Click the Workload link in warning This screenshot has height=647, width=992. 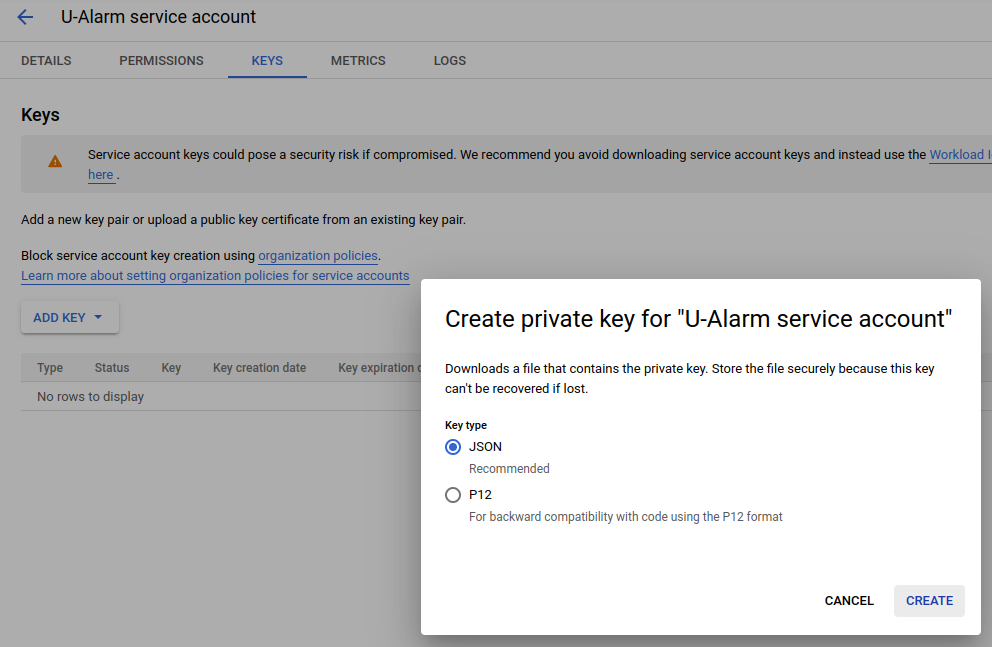[959, 155]
